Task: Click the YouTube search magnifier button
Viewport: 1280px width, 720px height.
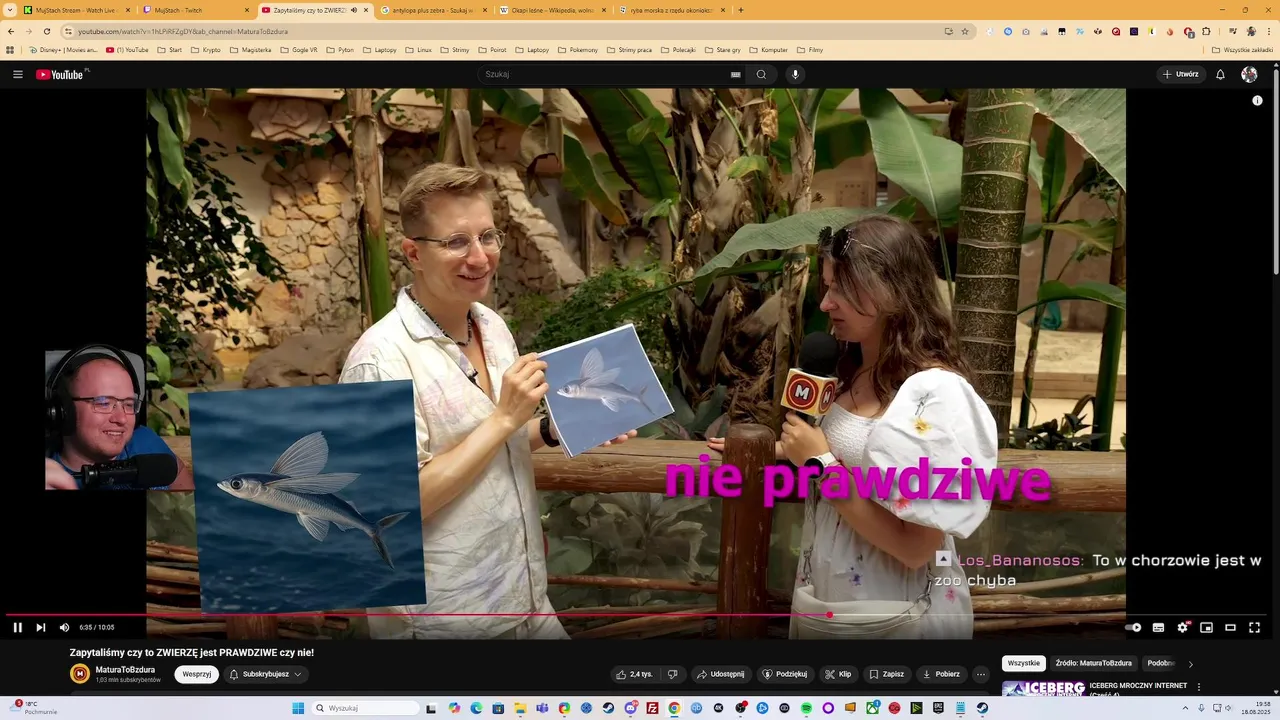Action: point(761,74)
